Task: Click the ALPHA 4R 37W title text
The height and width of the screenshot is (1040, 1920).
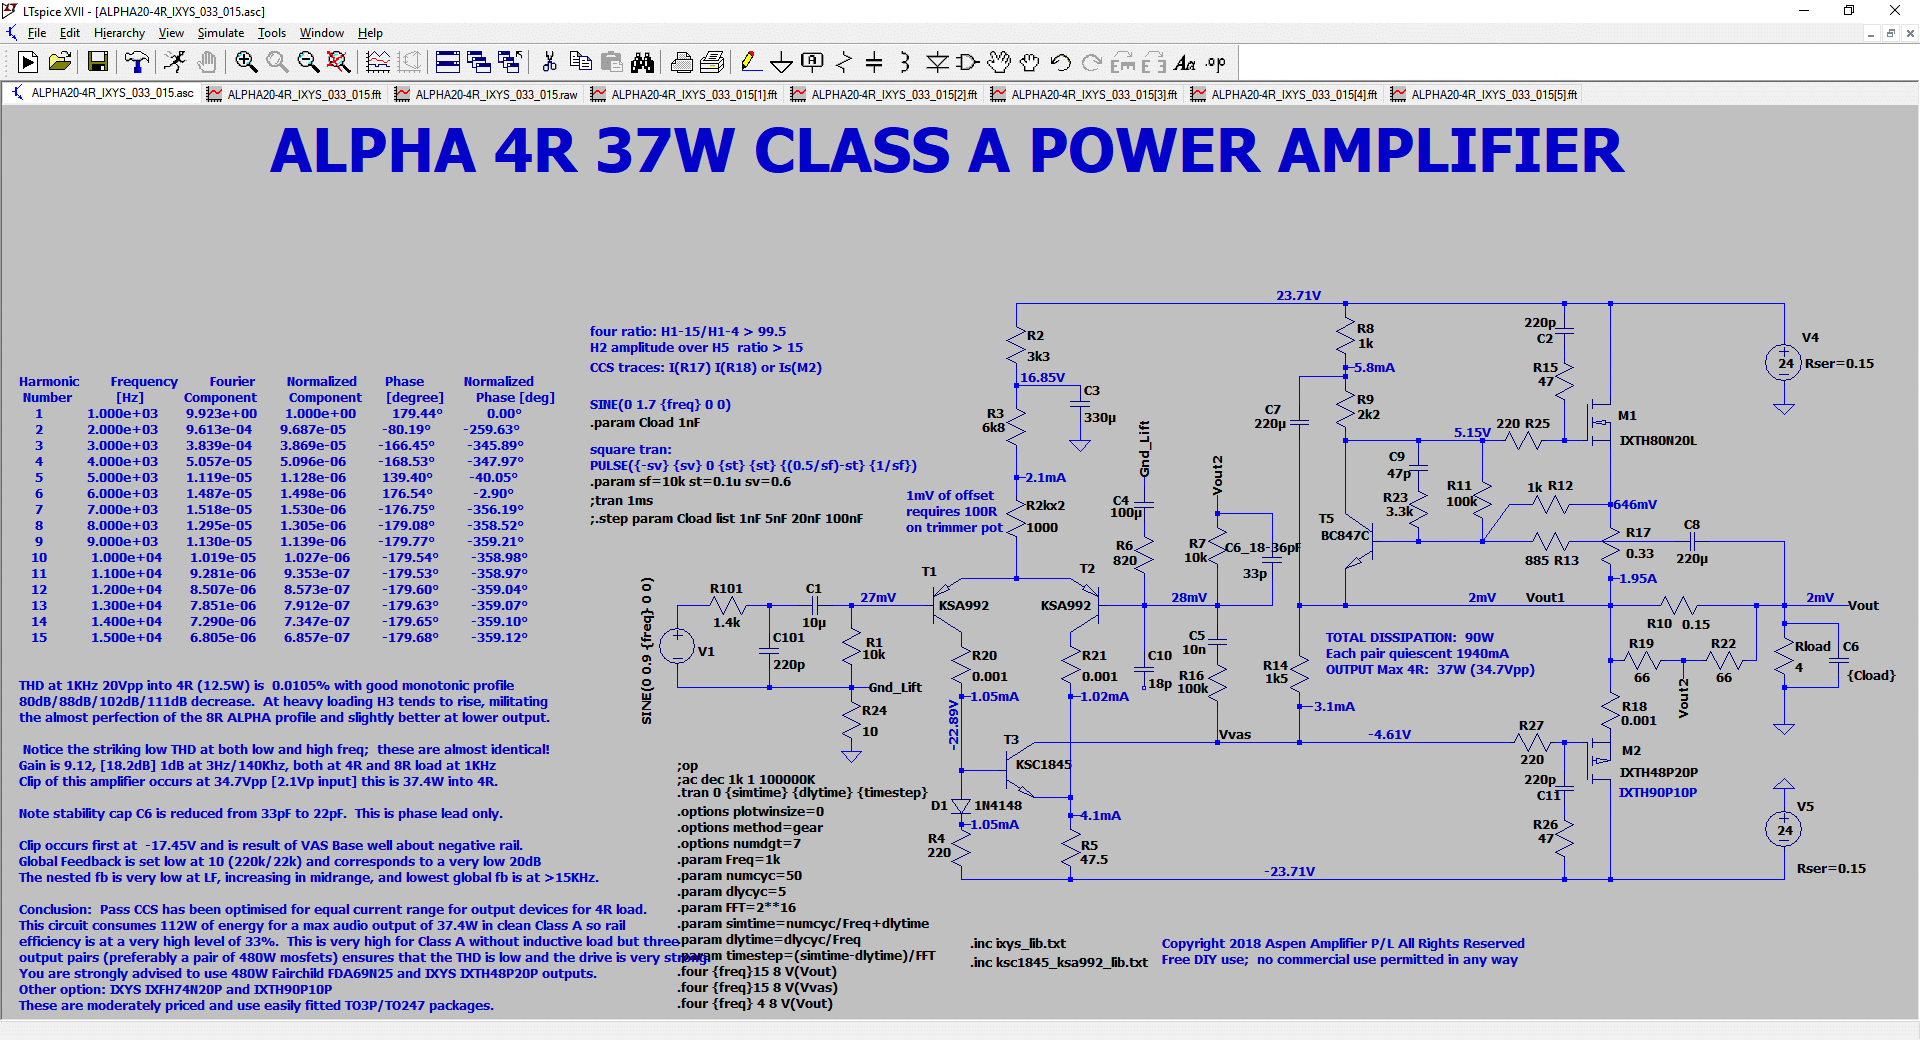Action: 946,151
